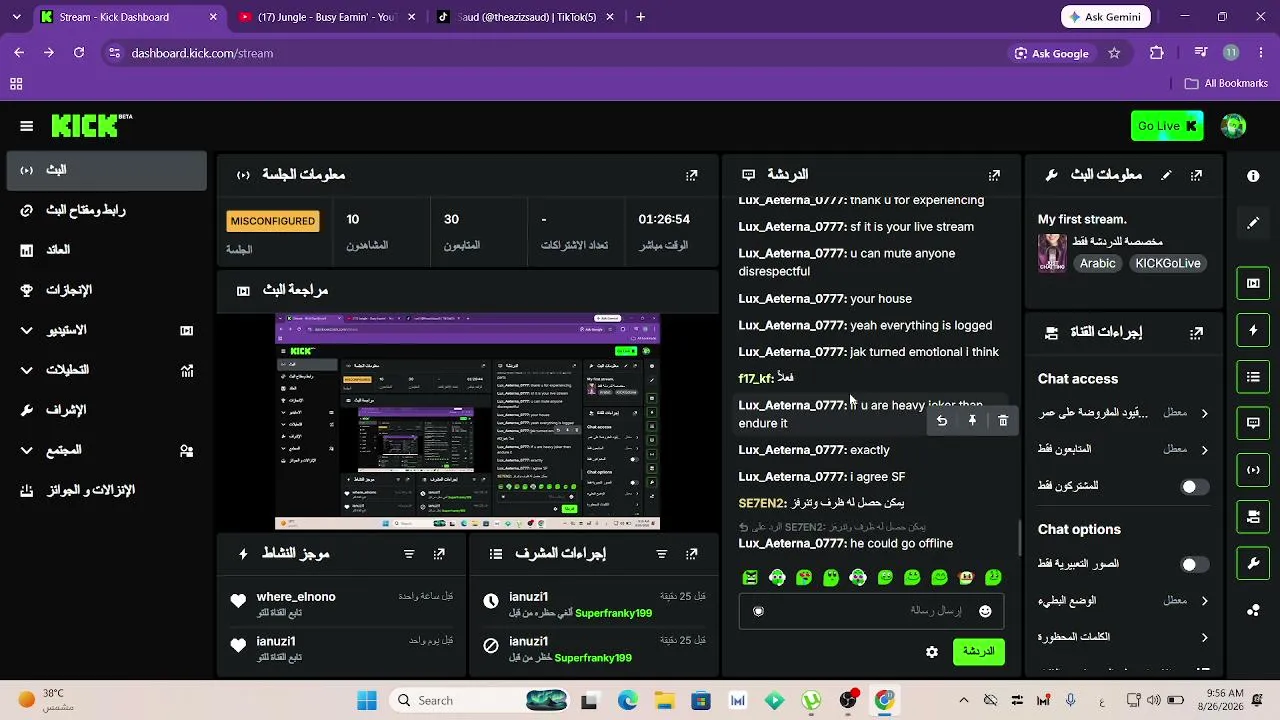1280x720 pixels.
Task: Click the Lux_Aeterna_0777 username on 'he could go offline'
Action: [x=792, y=544]
